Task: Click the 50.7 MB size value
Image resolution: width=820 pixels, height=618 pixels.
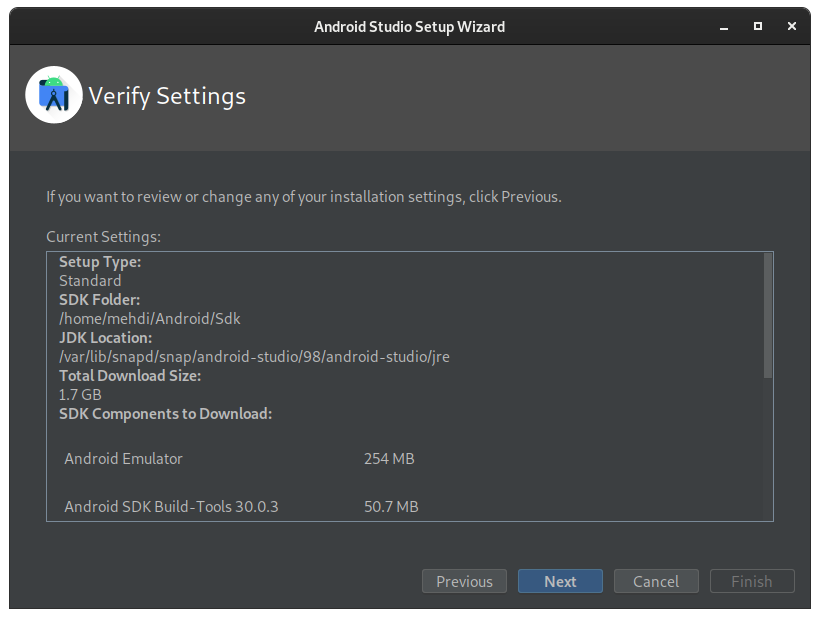Action: point(391,507)
